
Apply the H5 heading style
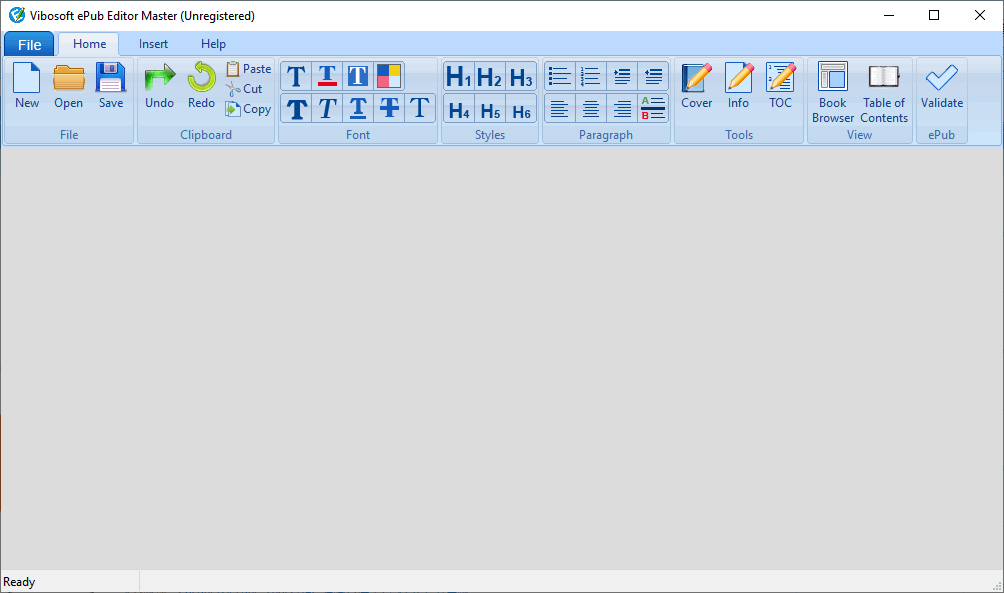click(490, 110)
